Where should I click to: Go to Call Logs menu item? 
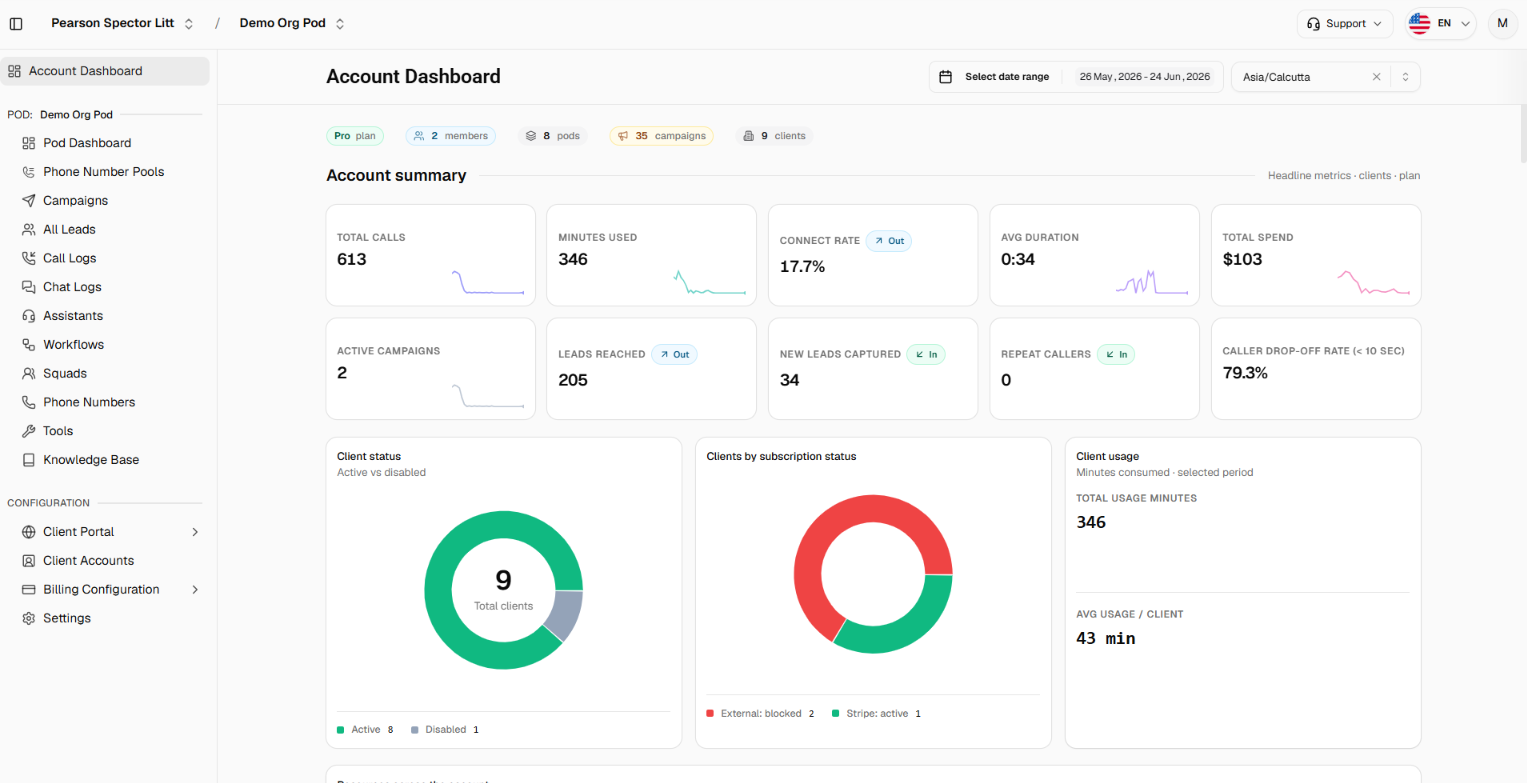(70, 258)
